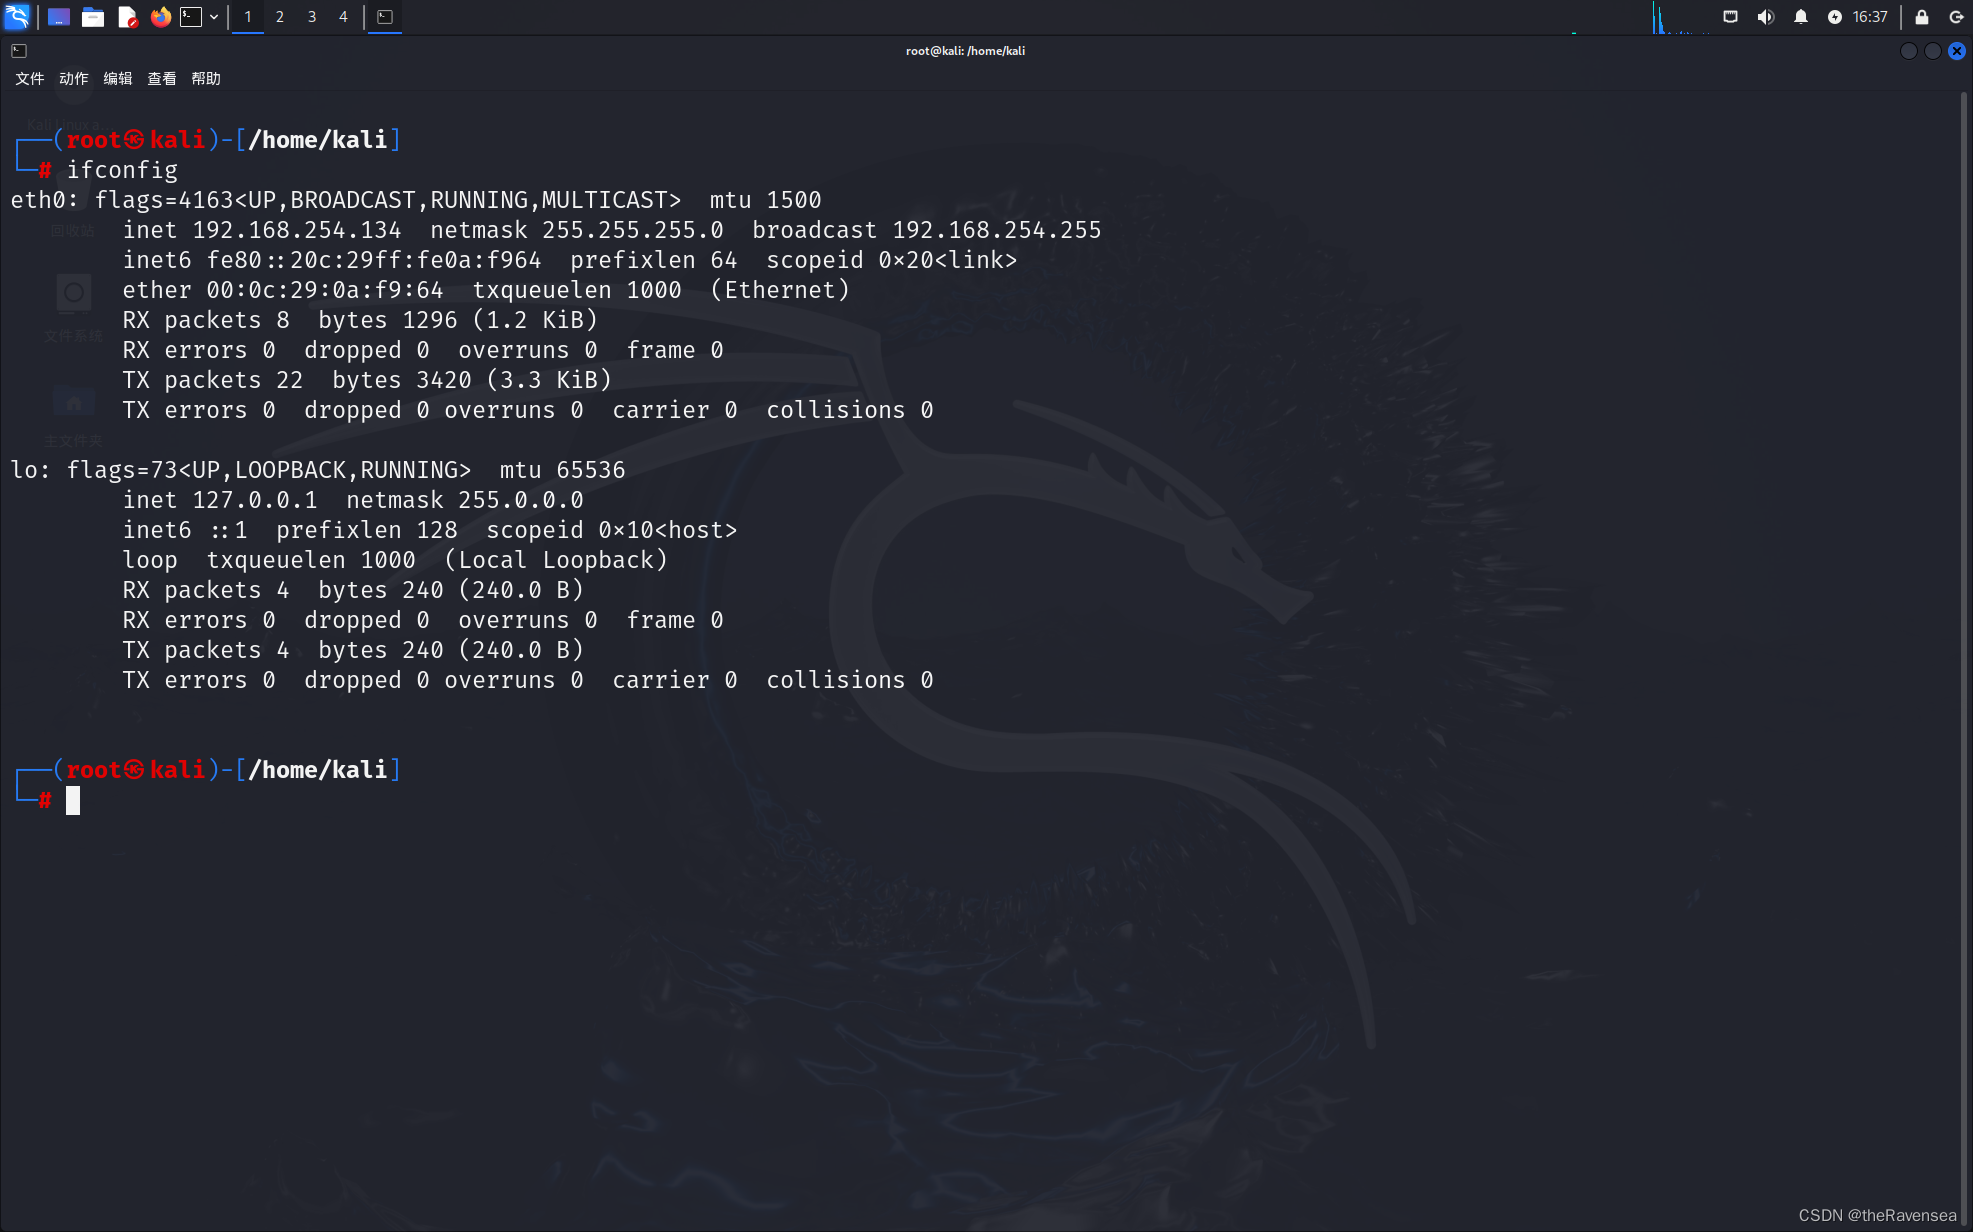Open the notifications bell icon
1973x1232 pixels.
point(1800,17)
